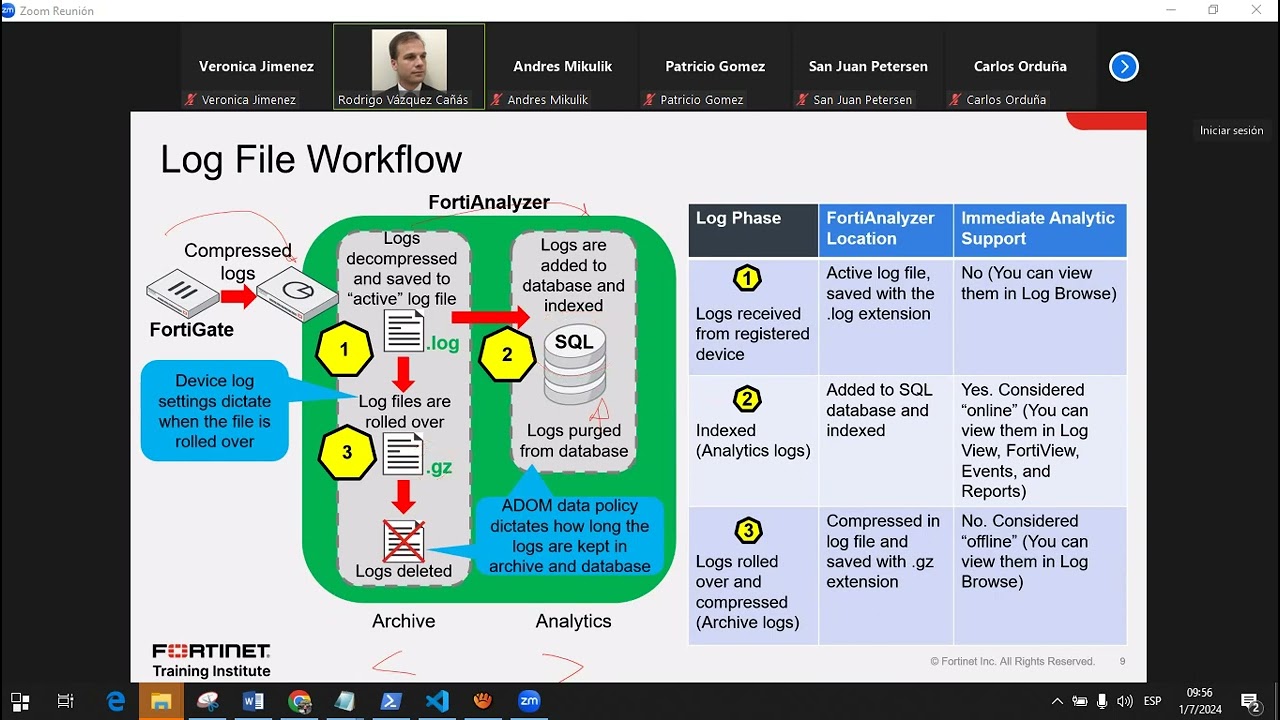Click the "Logs deleted" label
This screenshot has width=1280, height=720.
pyautogui.click(x=404, y=571)
